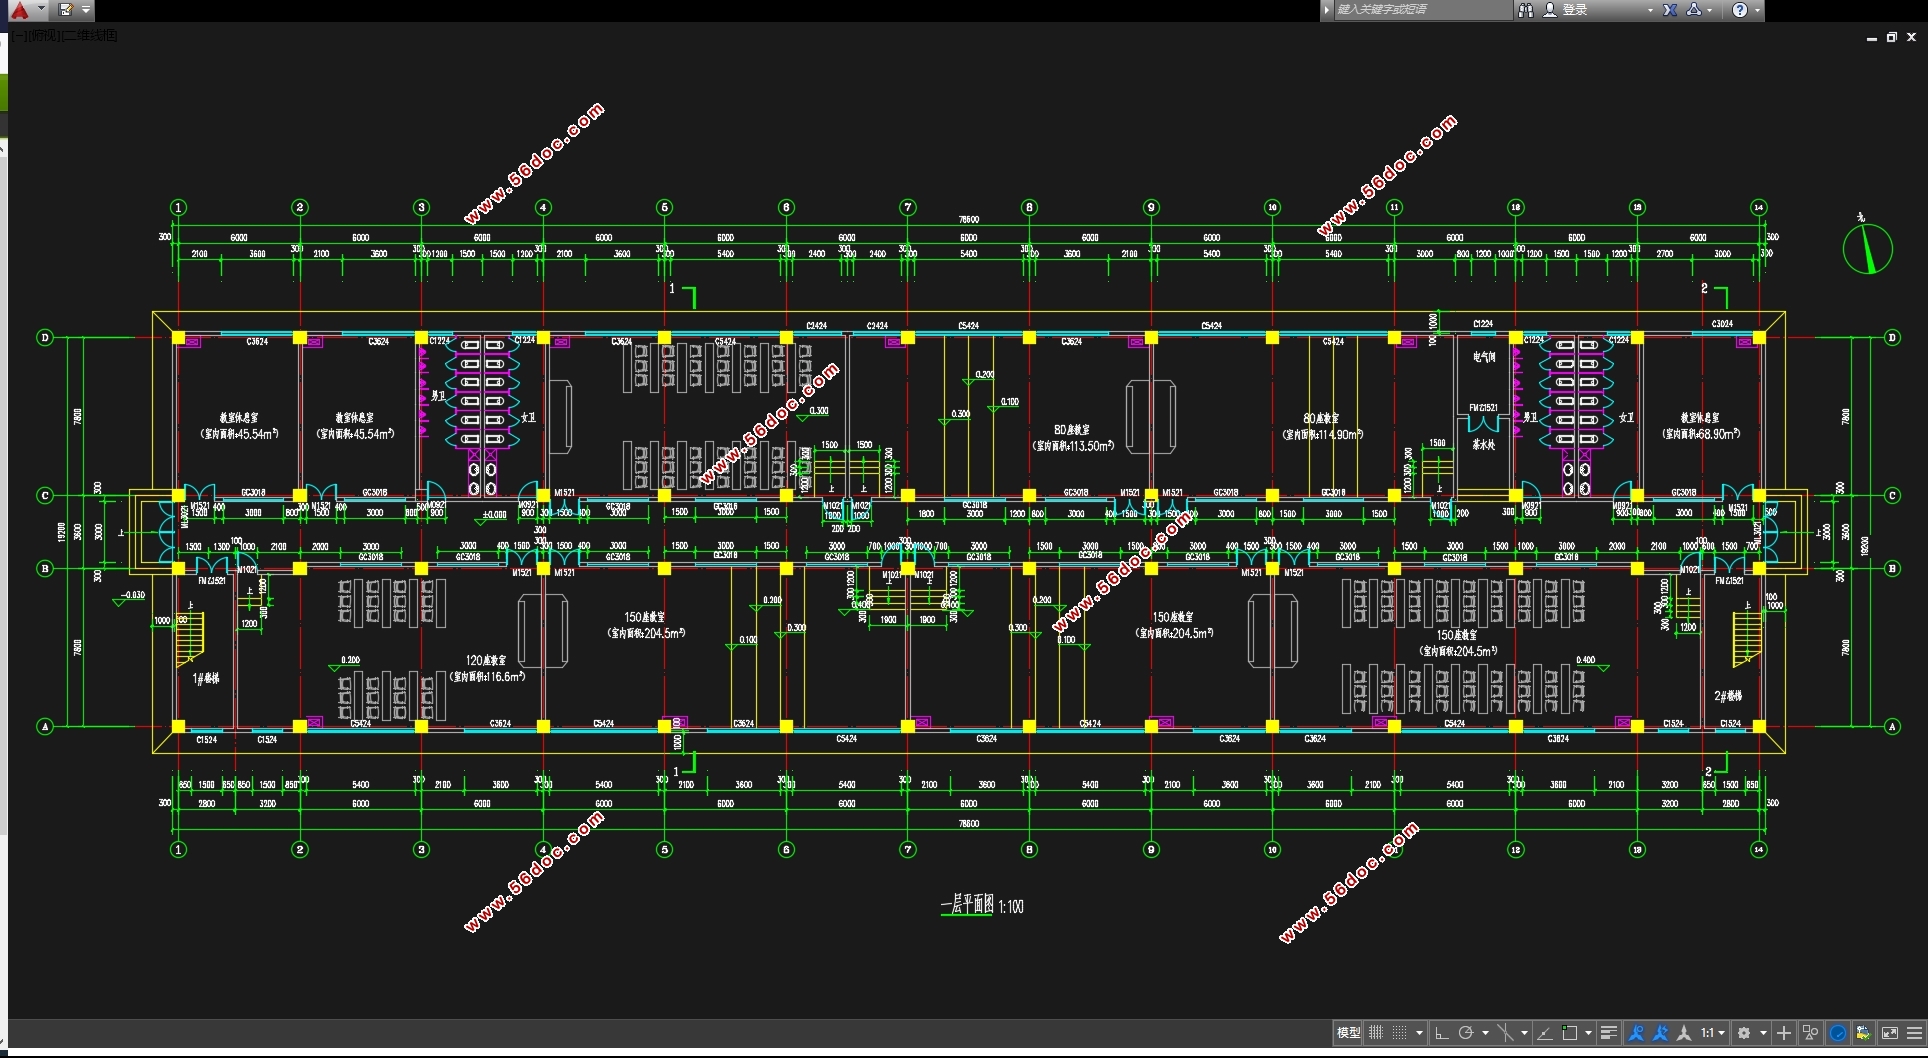Select 78600 total dimension text at bottom
Viewport: 1928px width, 1058px height.
point(969,824)
